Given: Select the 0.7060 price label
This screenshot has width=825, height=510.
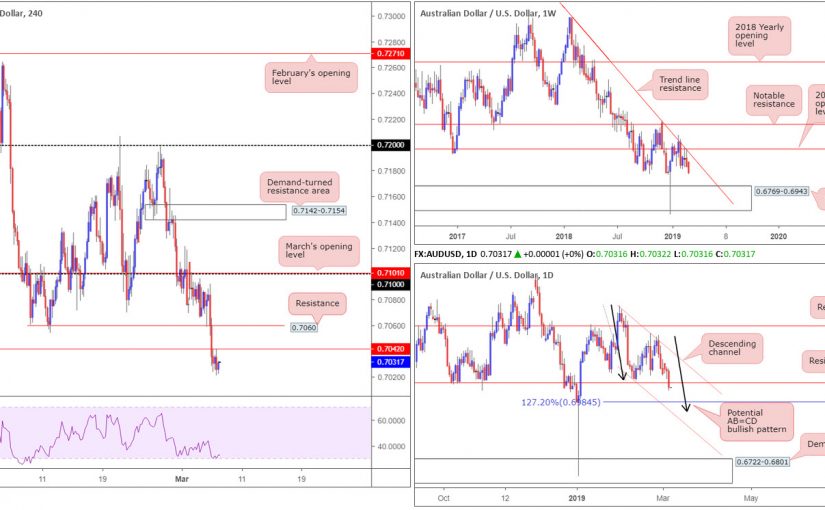Looking at the screenshot, I should coord(303,326).
